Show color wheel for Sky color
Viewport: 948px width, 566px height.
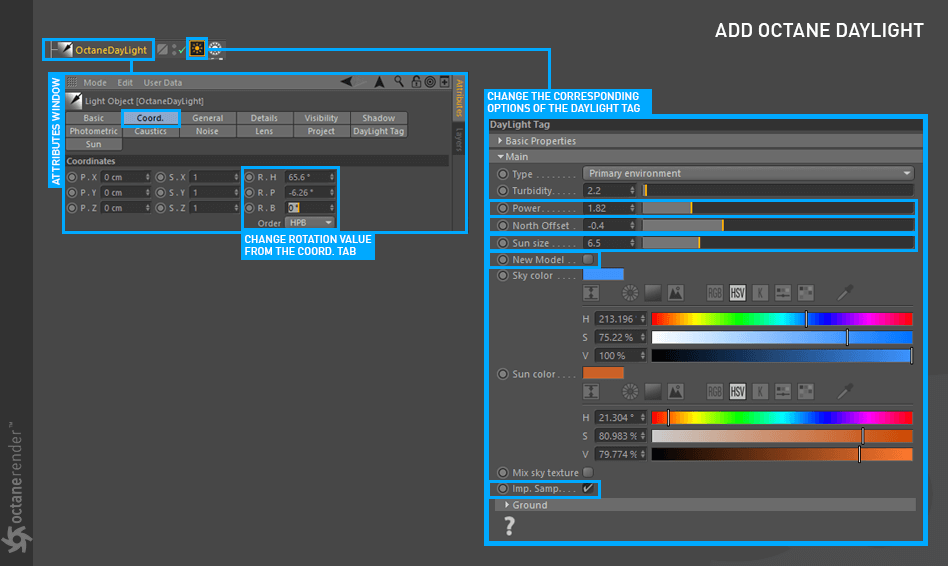630,293
